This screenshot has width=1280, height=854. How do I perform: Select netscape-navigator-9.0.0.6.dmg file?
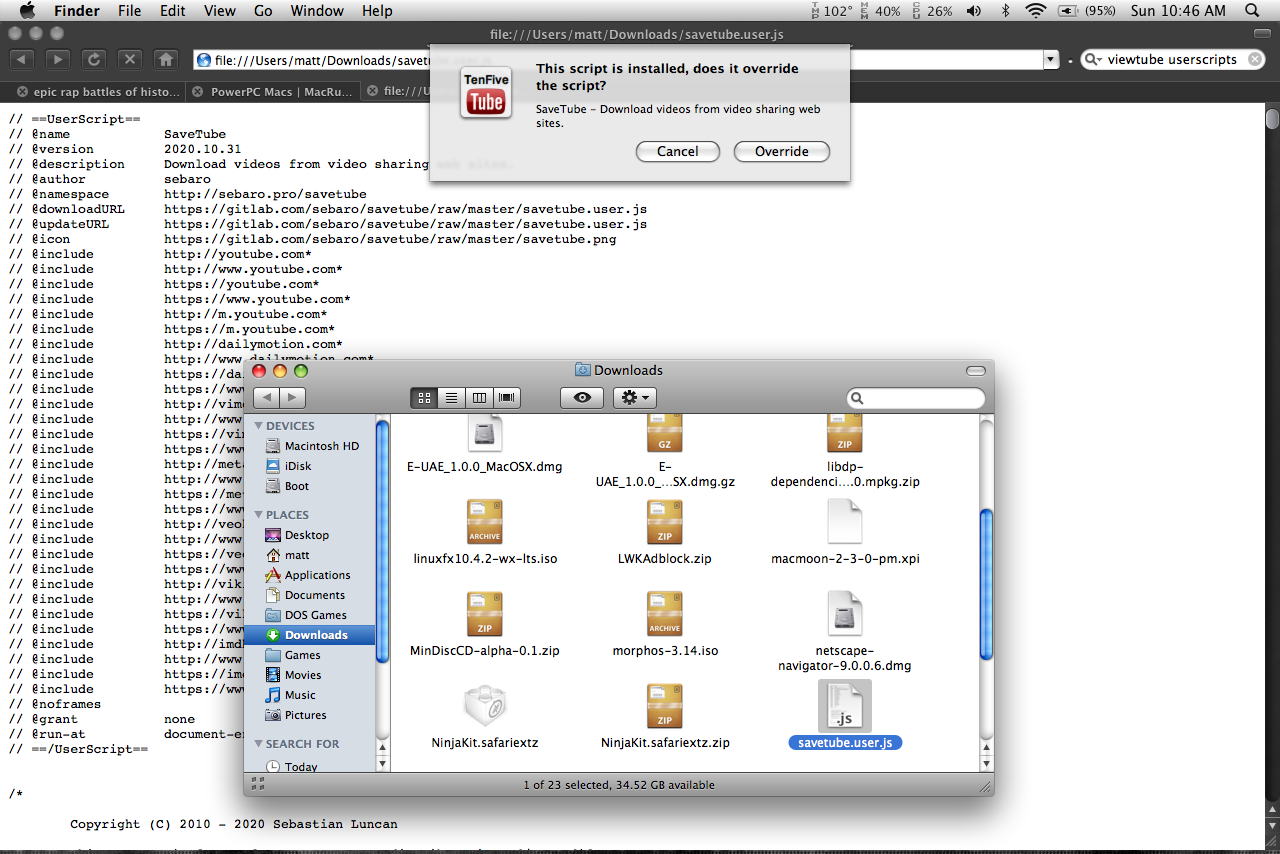click(845, 630)
